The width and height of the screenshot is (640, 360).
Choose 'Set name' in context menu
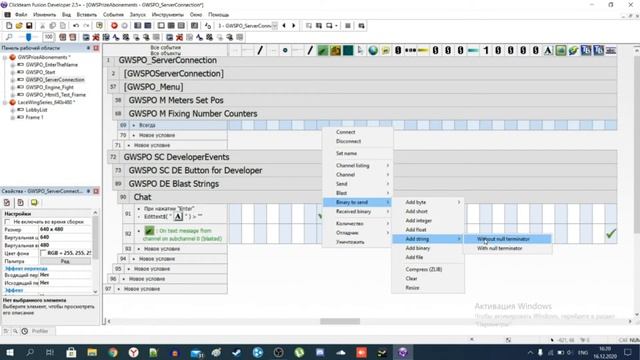358,153
